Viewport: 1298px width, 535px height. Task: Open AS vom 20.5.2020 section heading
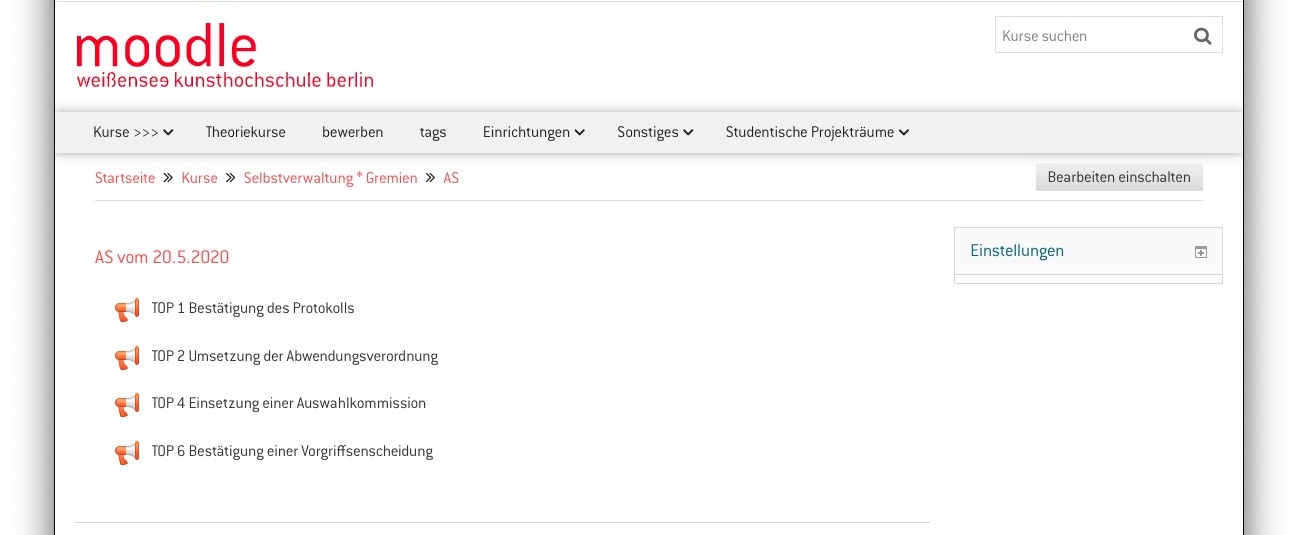162,257
